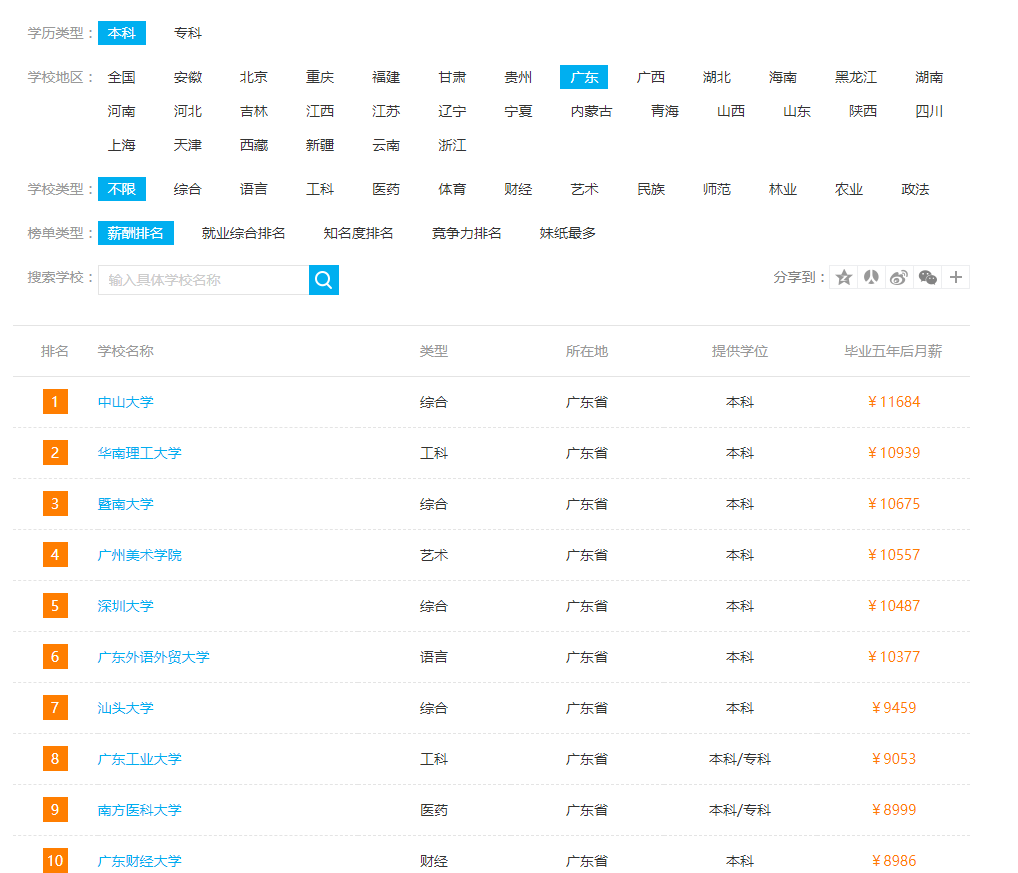Filter school type by 综合
Image resolution: width=1018 pixels, height=873 pixels.
point(188,189)
